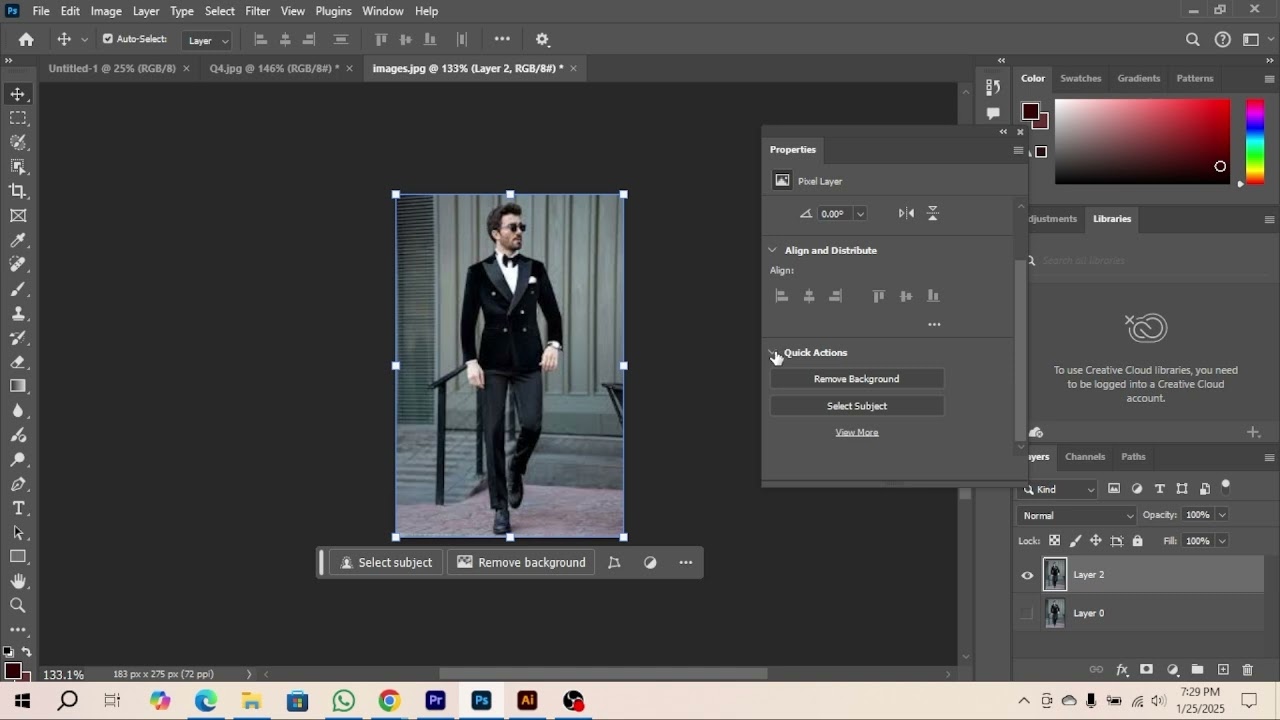Select the Eyedropper tool
The width and height of the screenshot is (1280, 720).
18,240
